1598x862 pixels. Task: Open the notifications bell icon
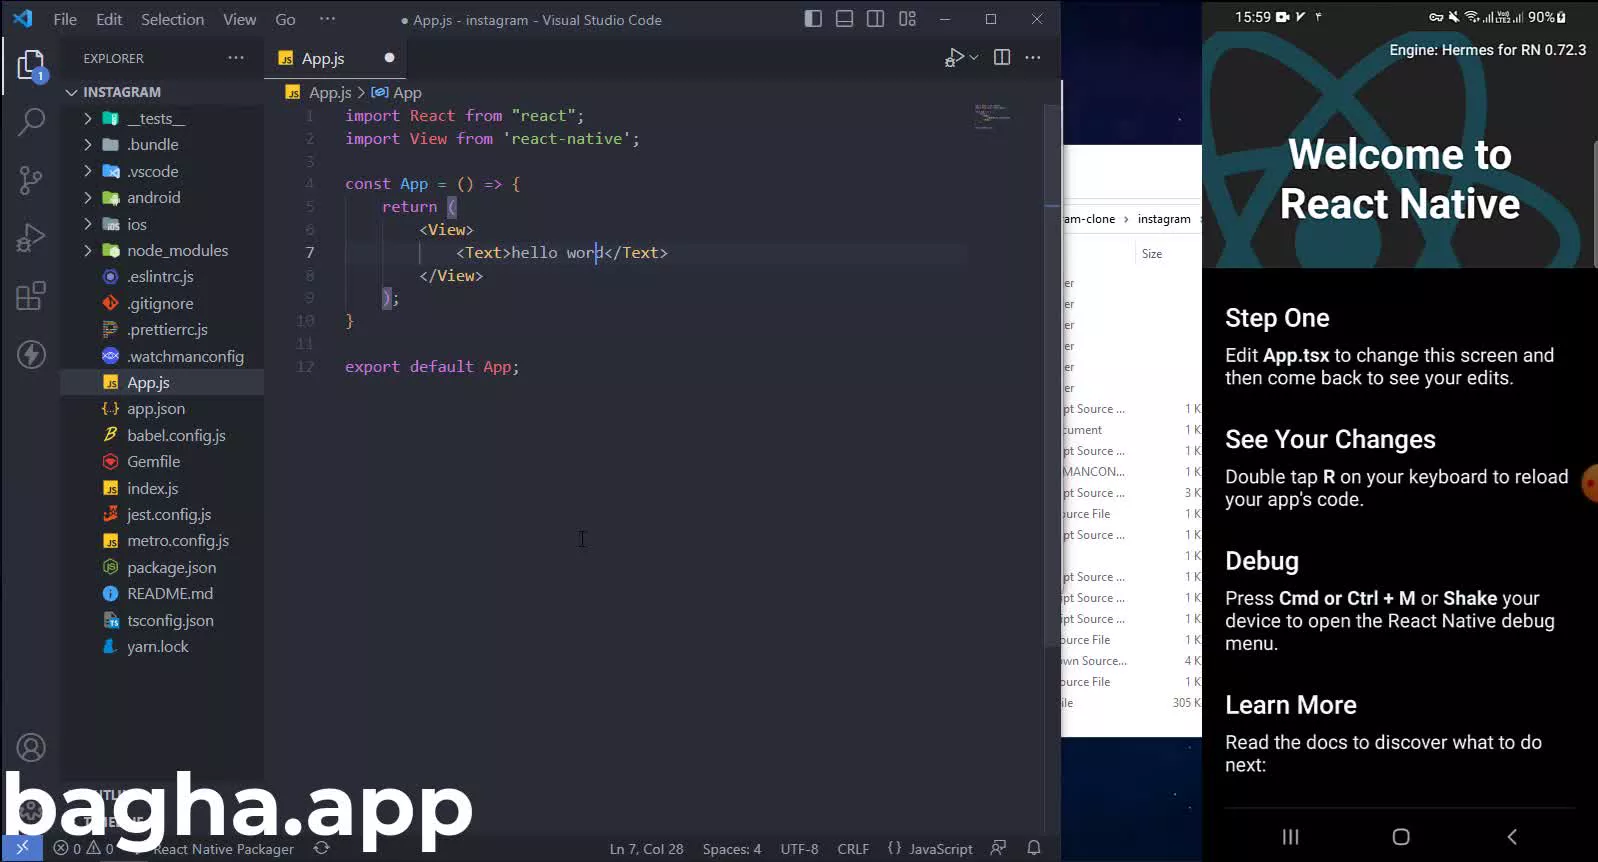pos(1034,848)
